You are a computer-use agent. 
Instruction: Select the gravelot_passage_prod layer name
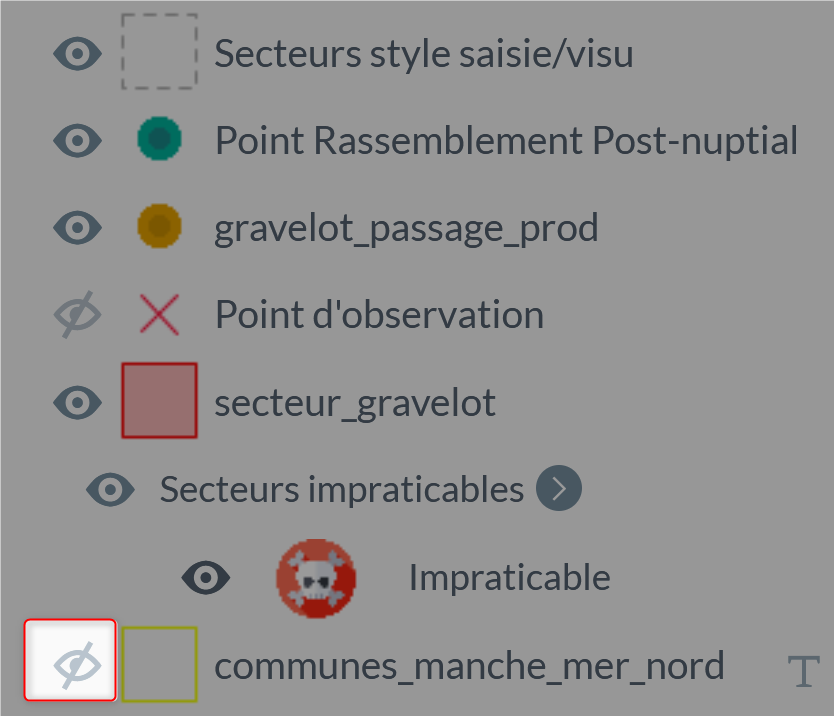406,229
